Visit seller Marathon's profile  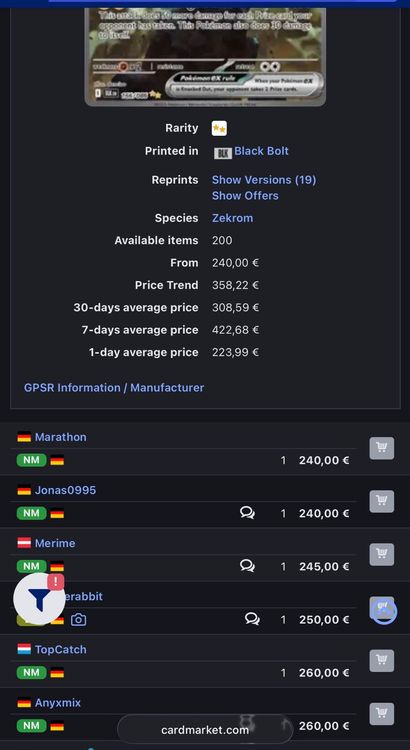61,437
